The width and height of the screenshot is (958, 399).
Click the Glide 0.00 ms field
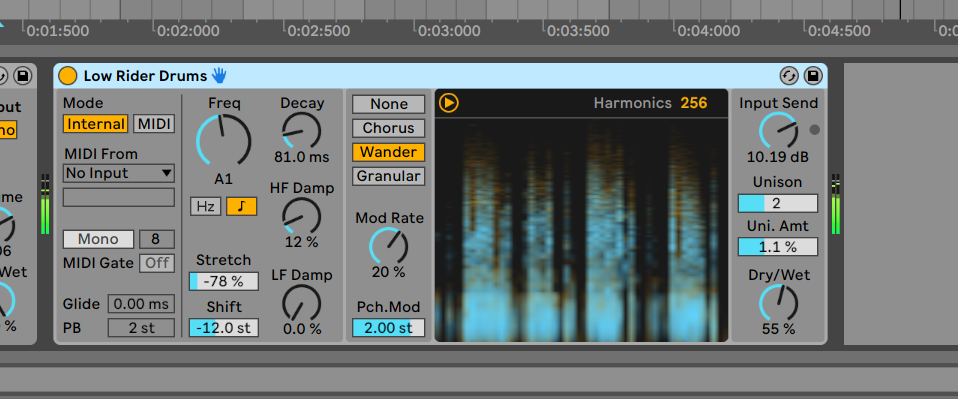click(141, 304)
